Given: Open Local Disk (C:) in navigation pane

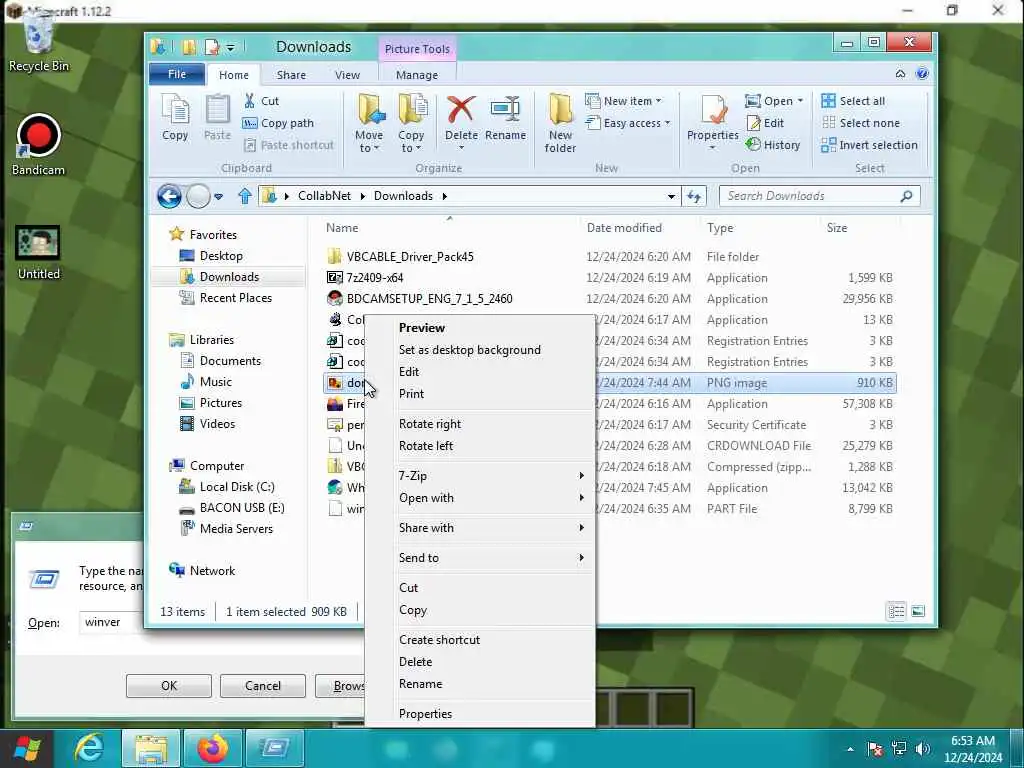Looking at the screenshot, I should tap(236, 487).
